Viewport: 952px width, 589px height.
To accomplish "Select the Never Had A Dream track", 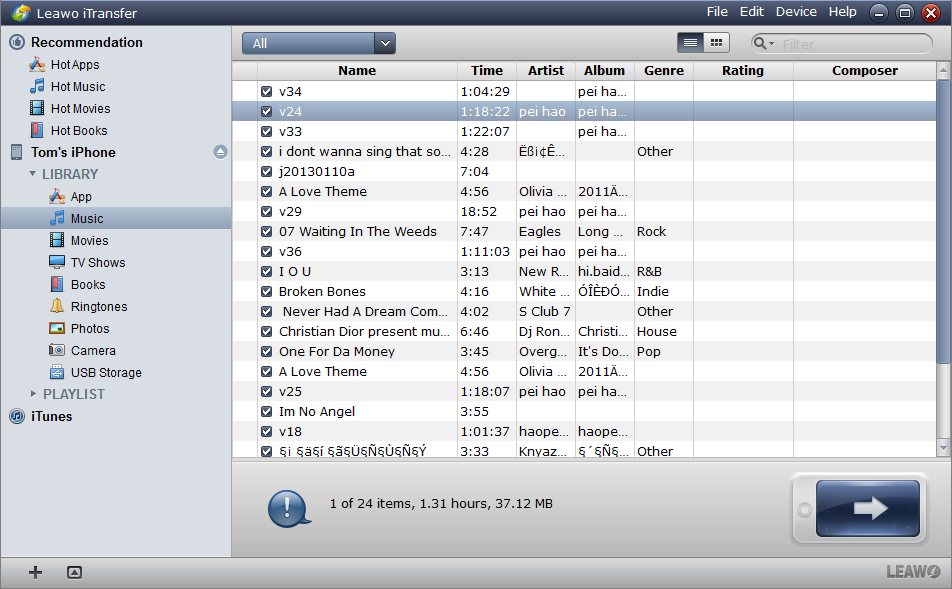I will point(584,312).
